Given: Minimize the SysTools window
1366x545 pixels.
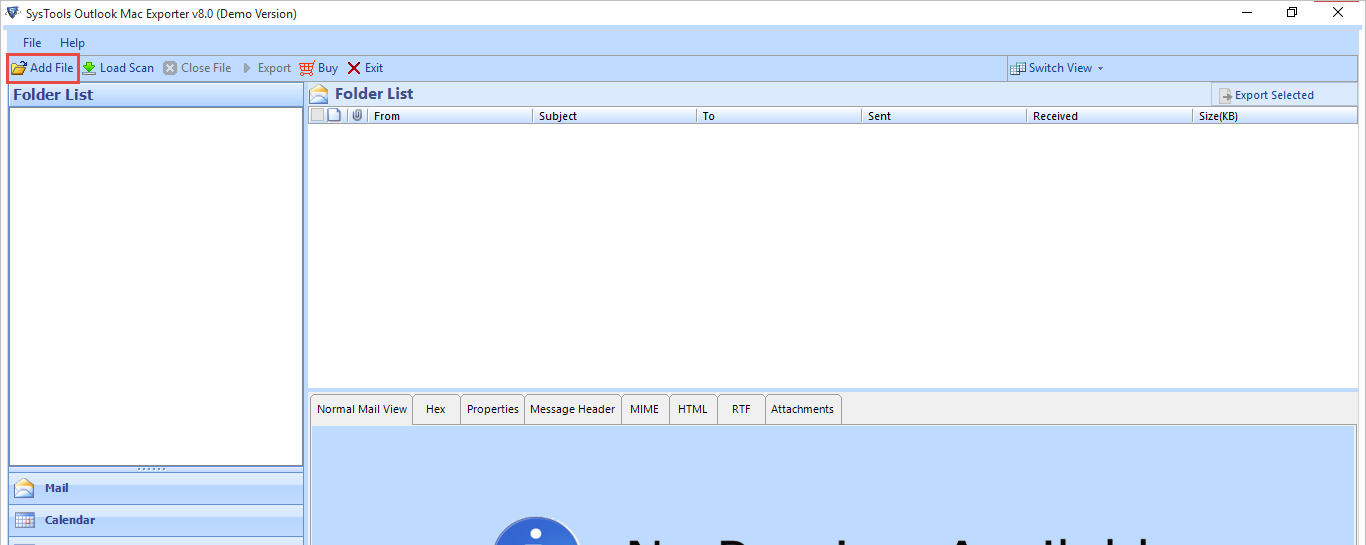Looking at the screenshot, I should pyautogui.click(x=1247, y=13).
